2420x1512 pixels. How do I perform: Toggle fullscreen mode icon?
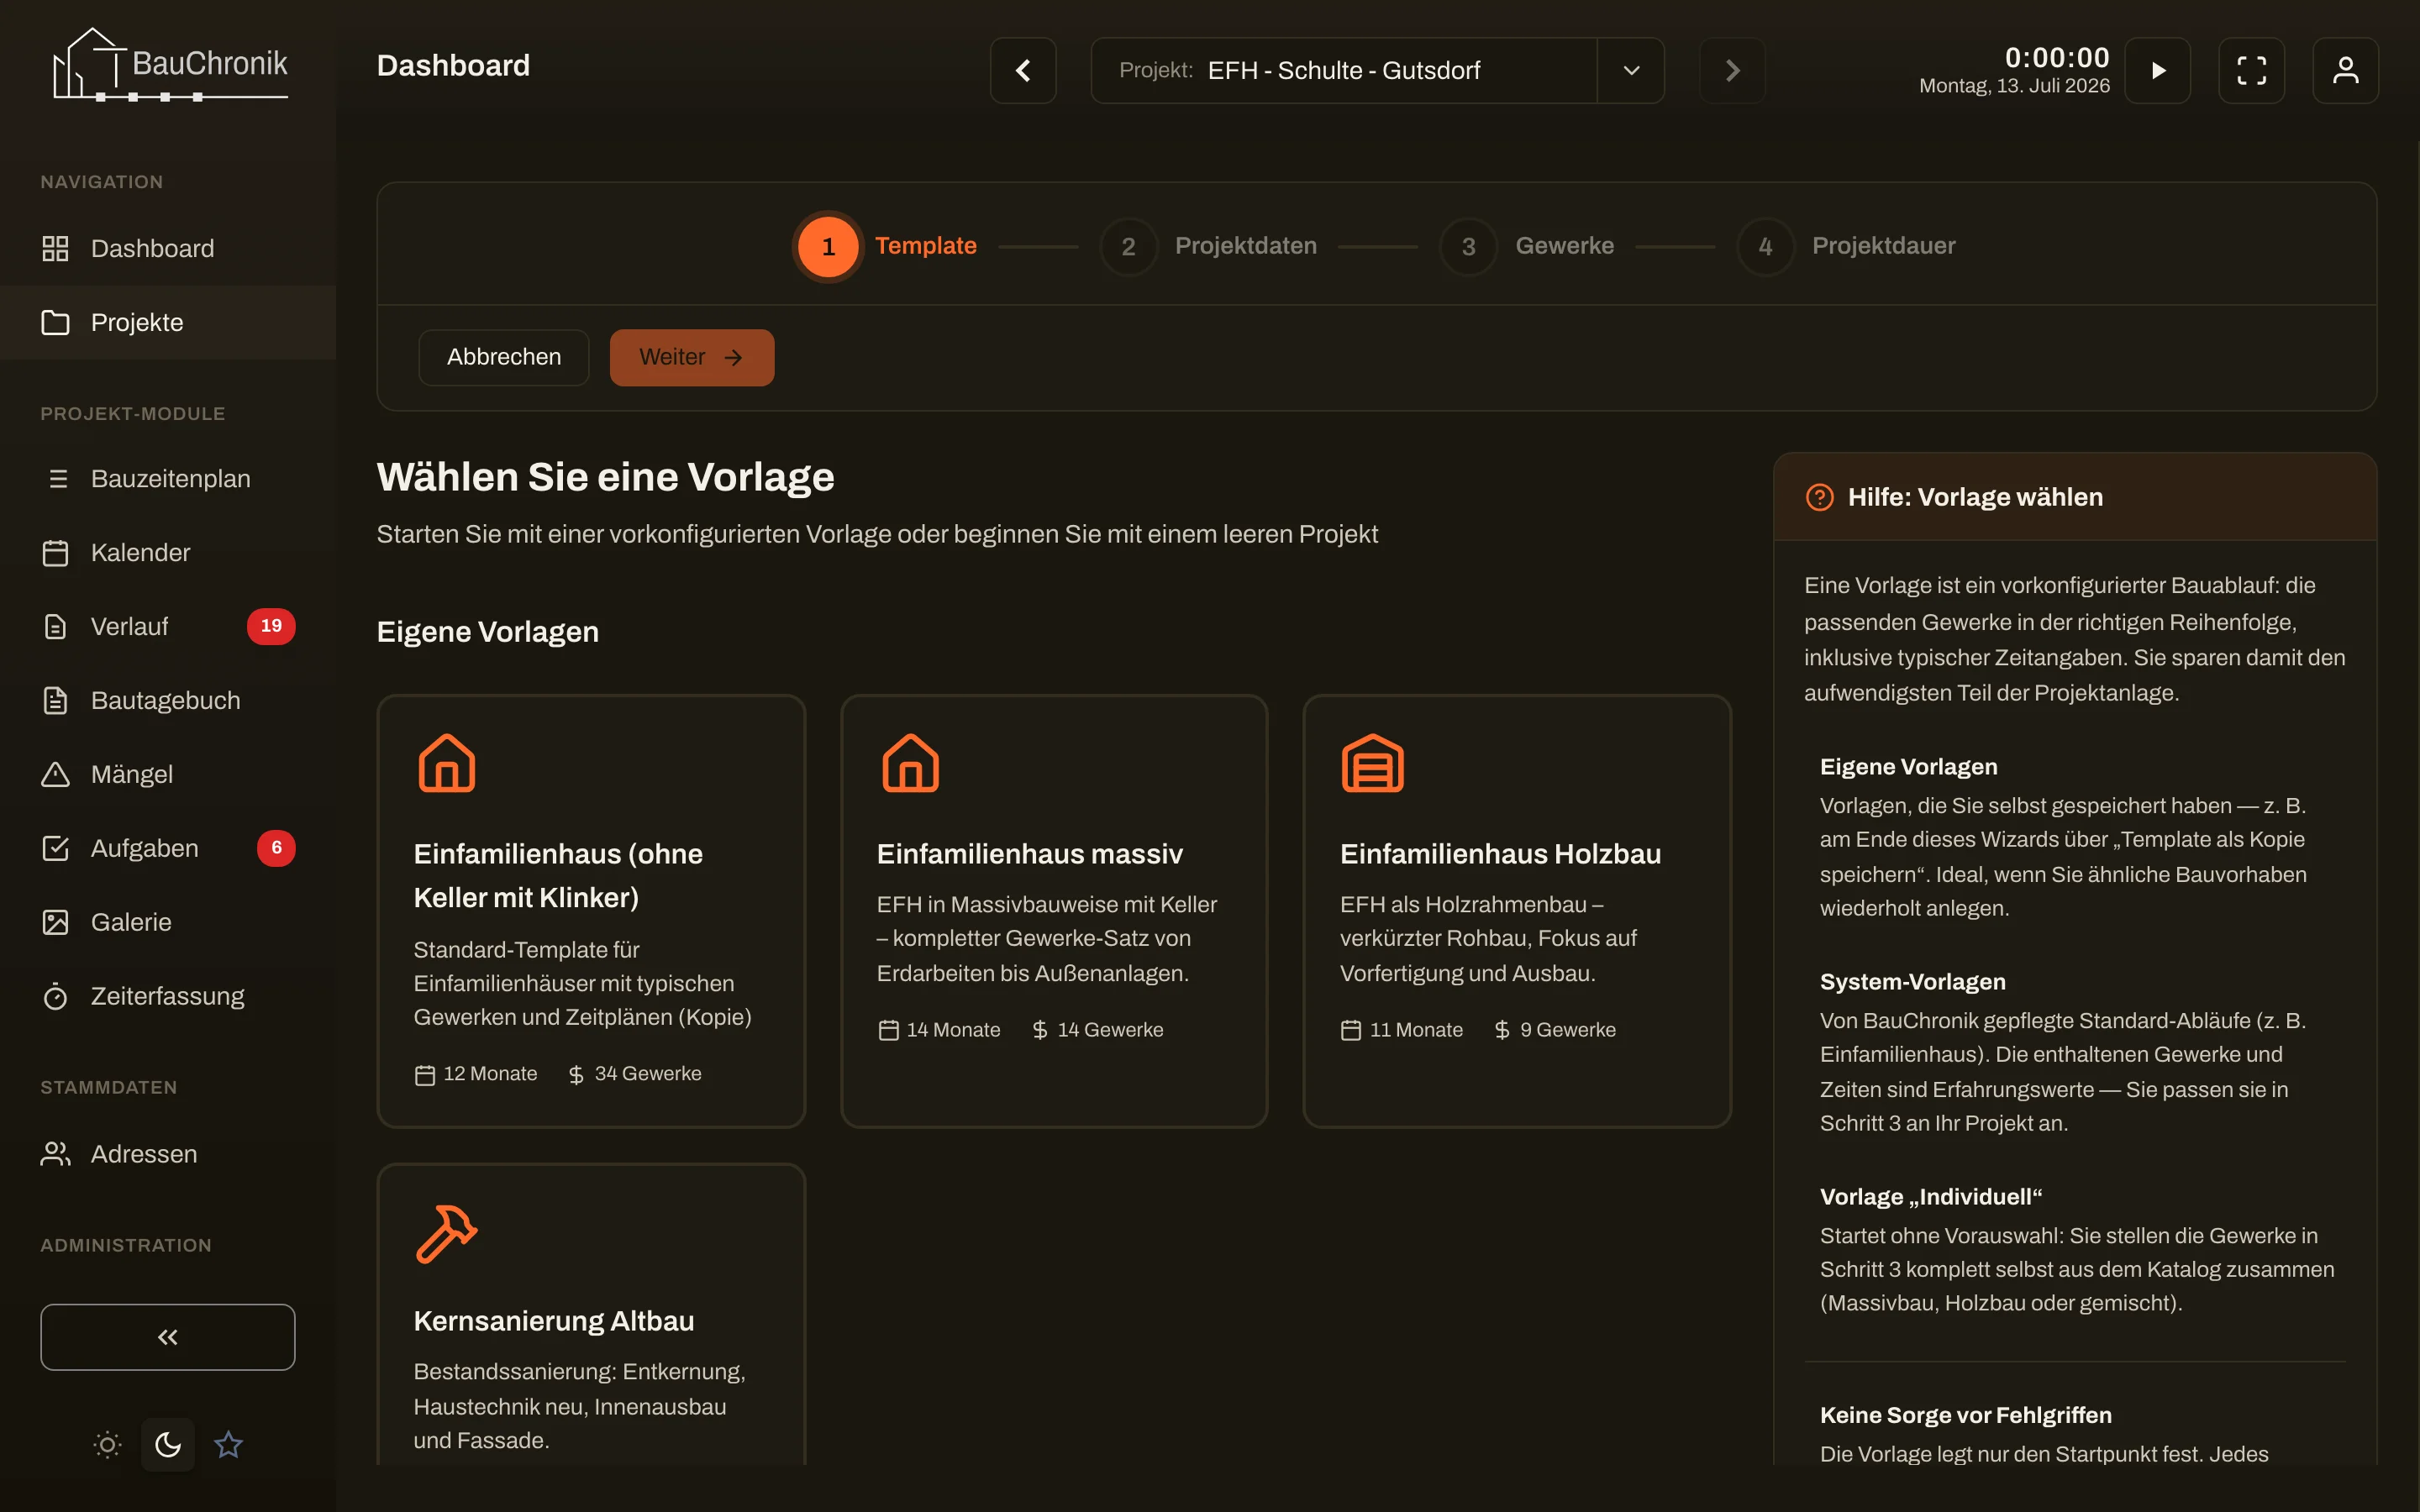click(x=2252, y=70)
